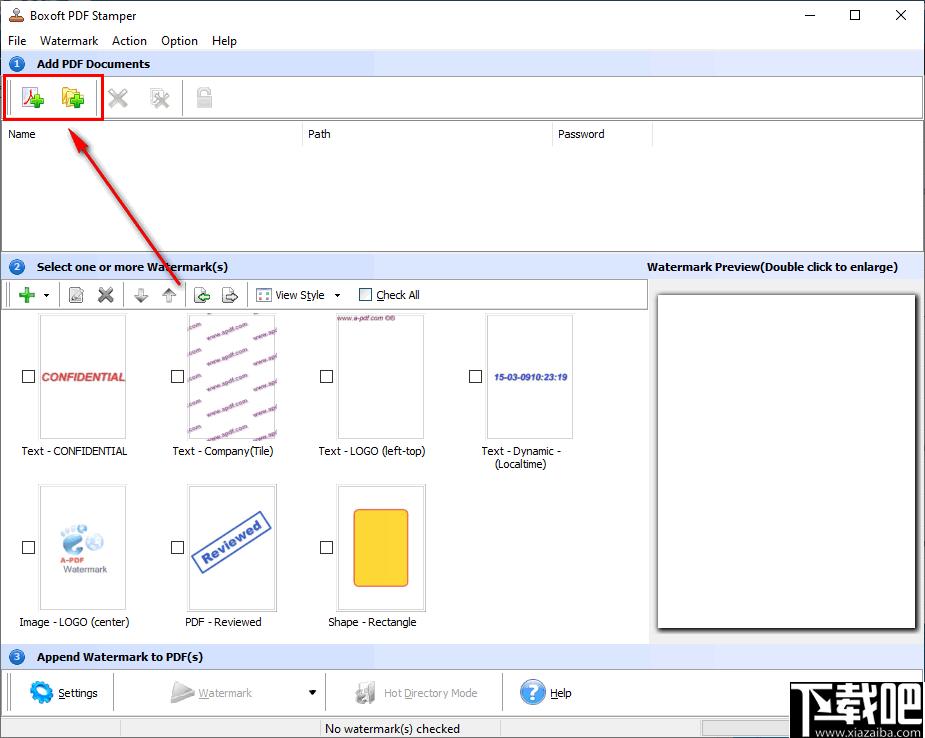Expand the Watermark button dropdown arrow
The height and width of the screenshot is (738, 925).
(x=312, y=693)
